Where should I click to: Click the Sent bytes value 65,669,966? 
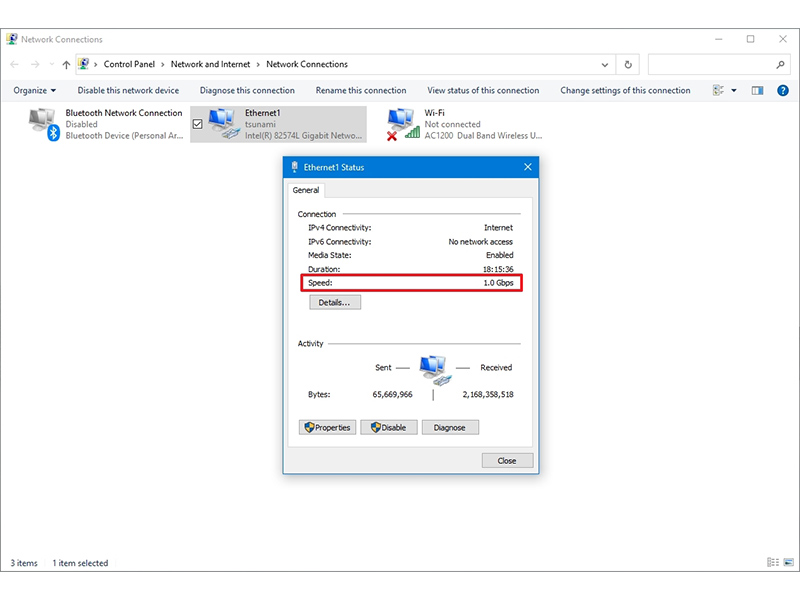pyautogui.click(x=392, y=394)
